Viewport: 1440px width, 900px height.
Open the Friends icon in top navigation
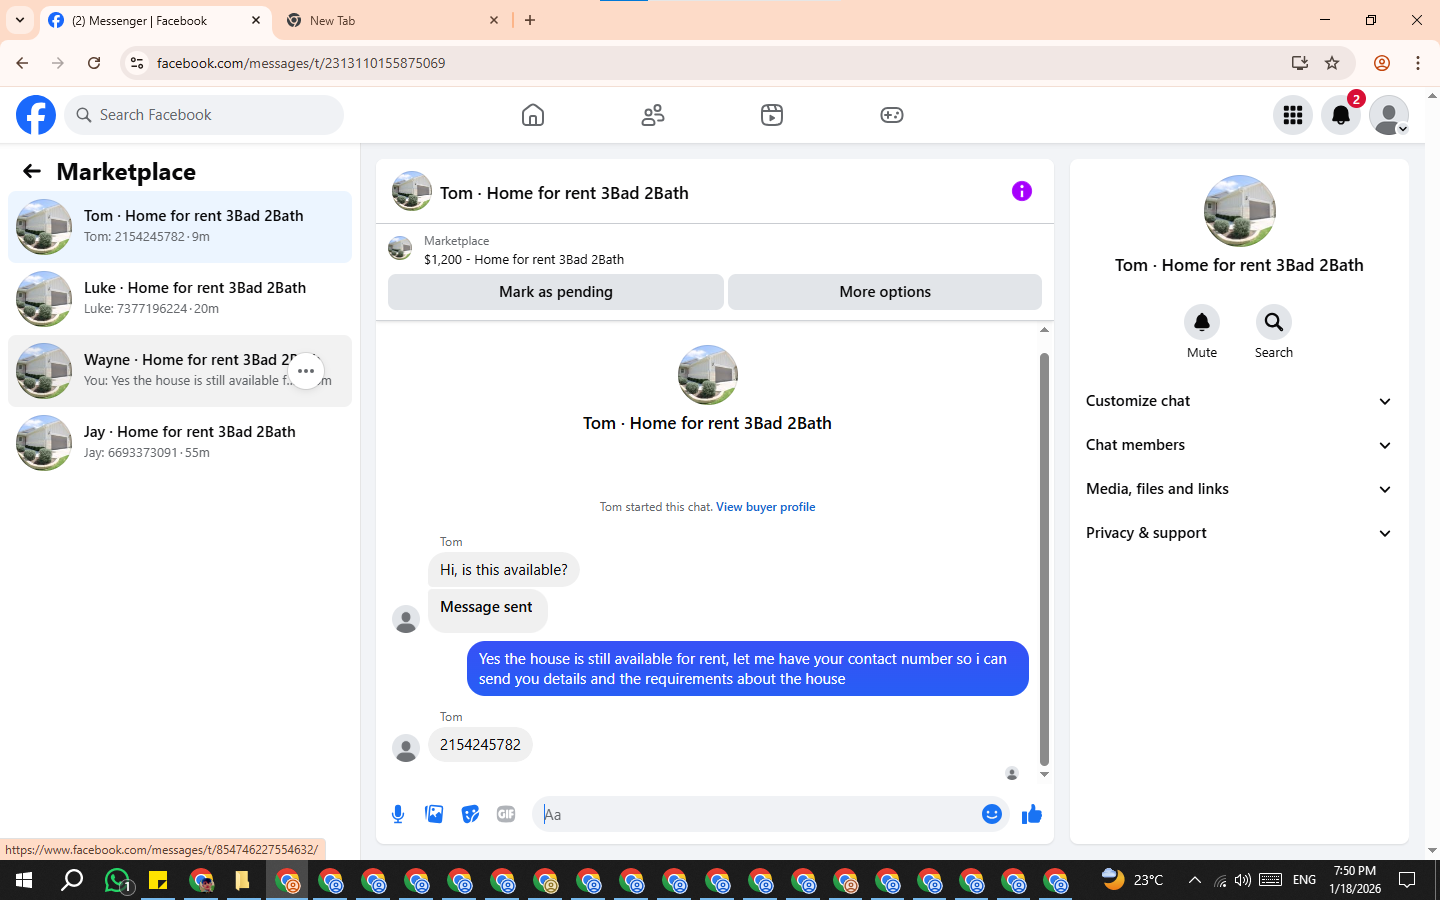point(653,115)
